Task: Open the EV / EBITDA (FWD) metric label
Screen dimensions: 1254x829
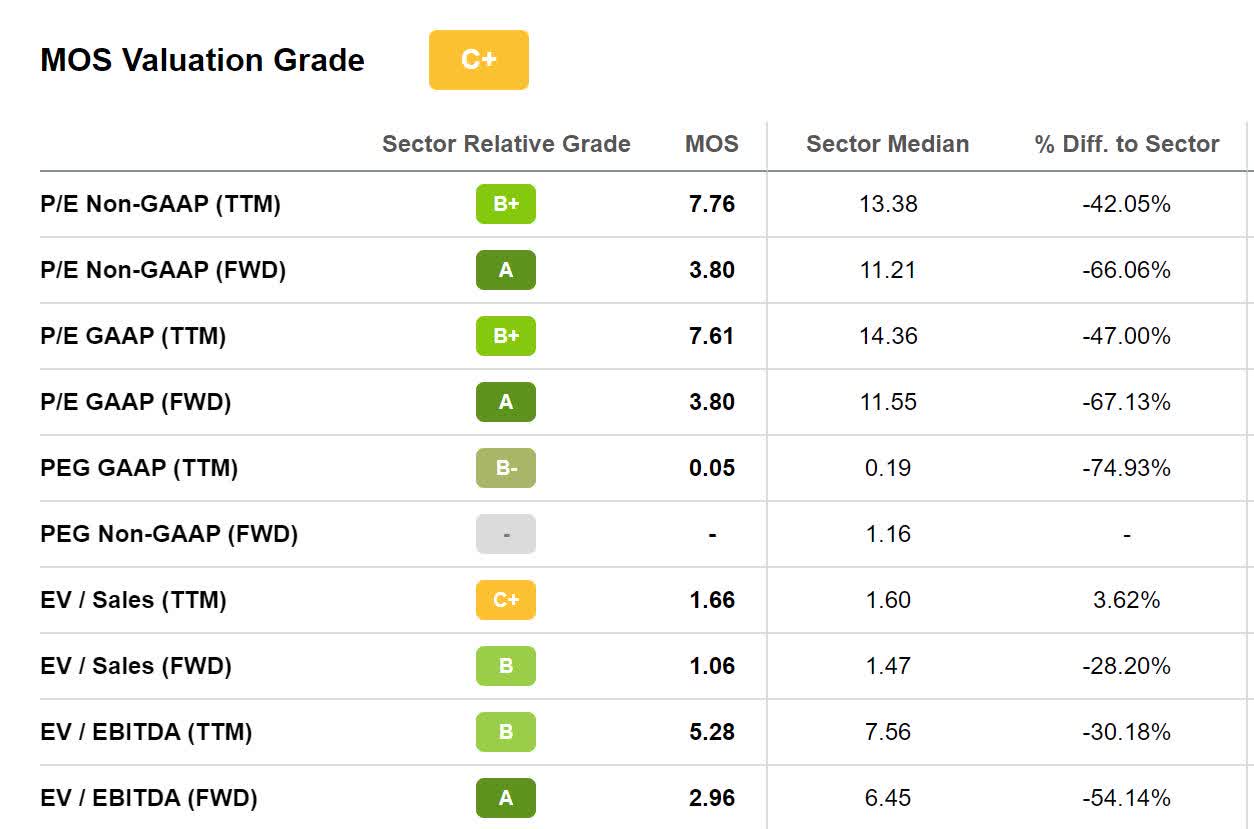Action: tap(149, 798)
